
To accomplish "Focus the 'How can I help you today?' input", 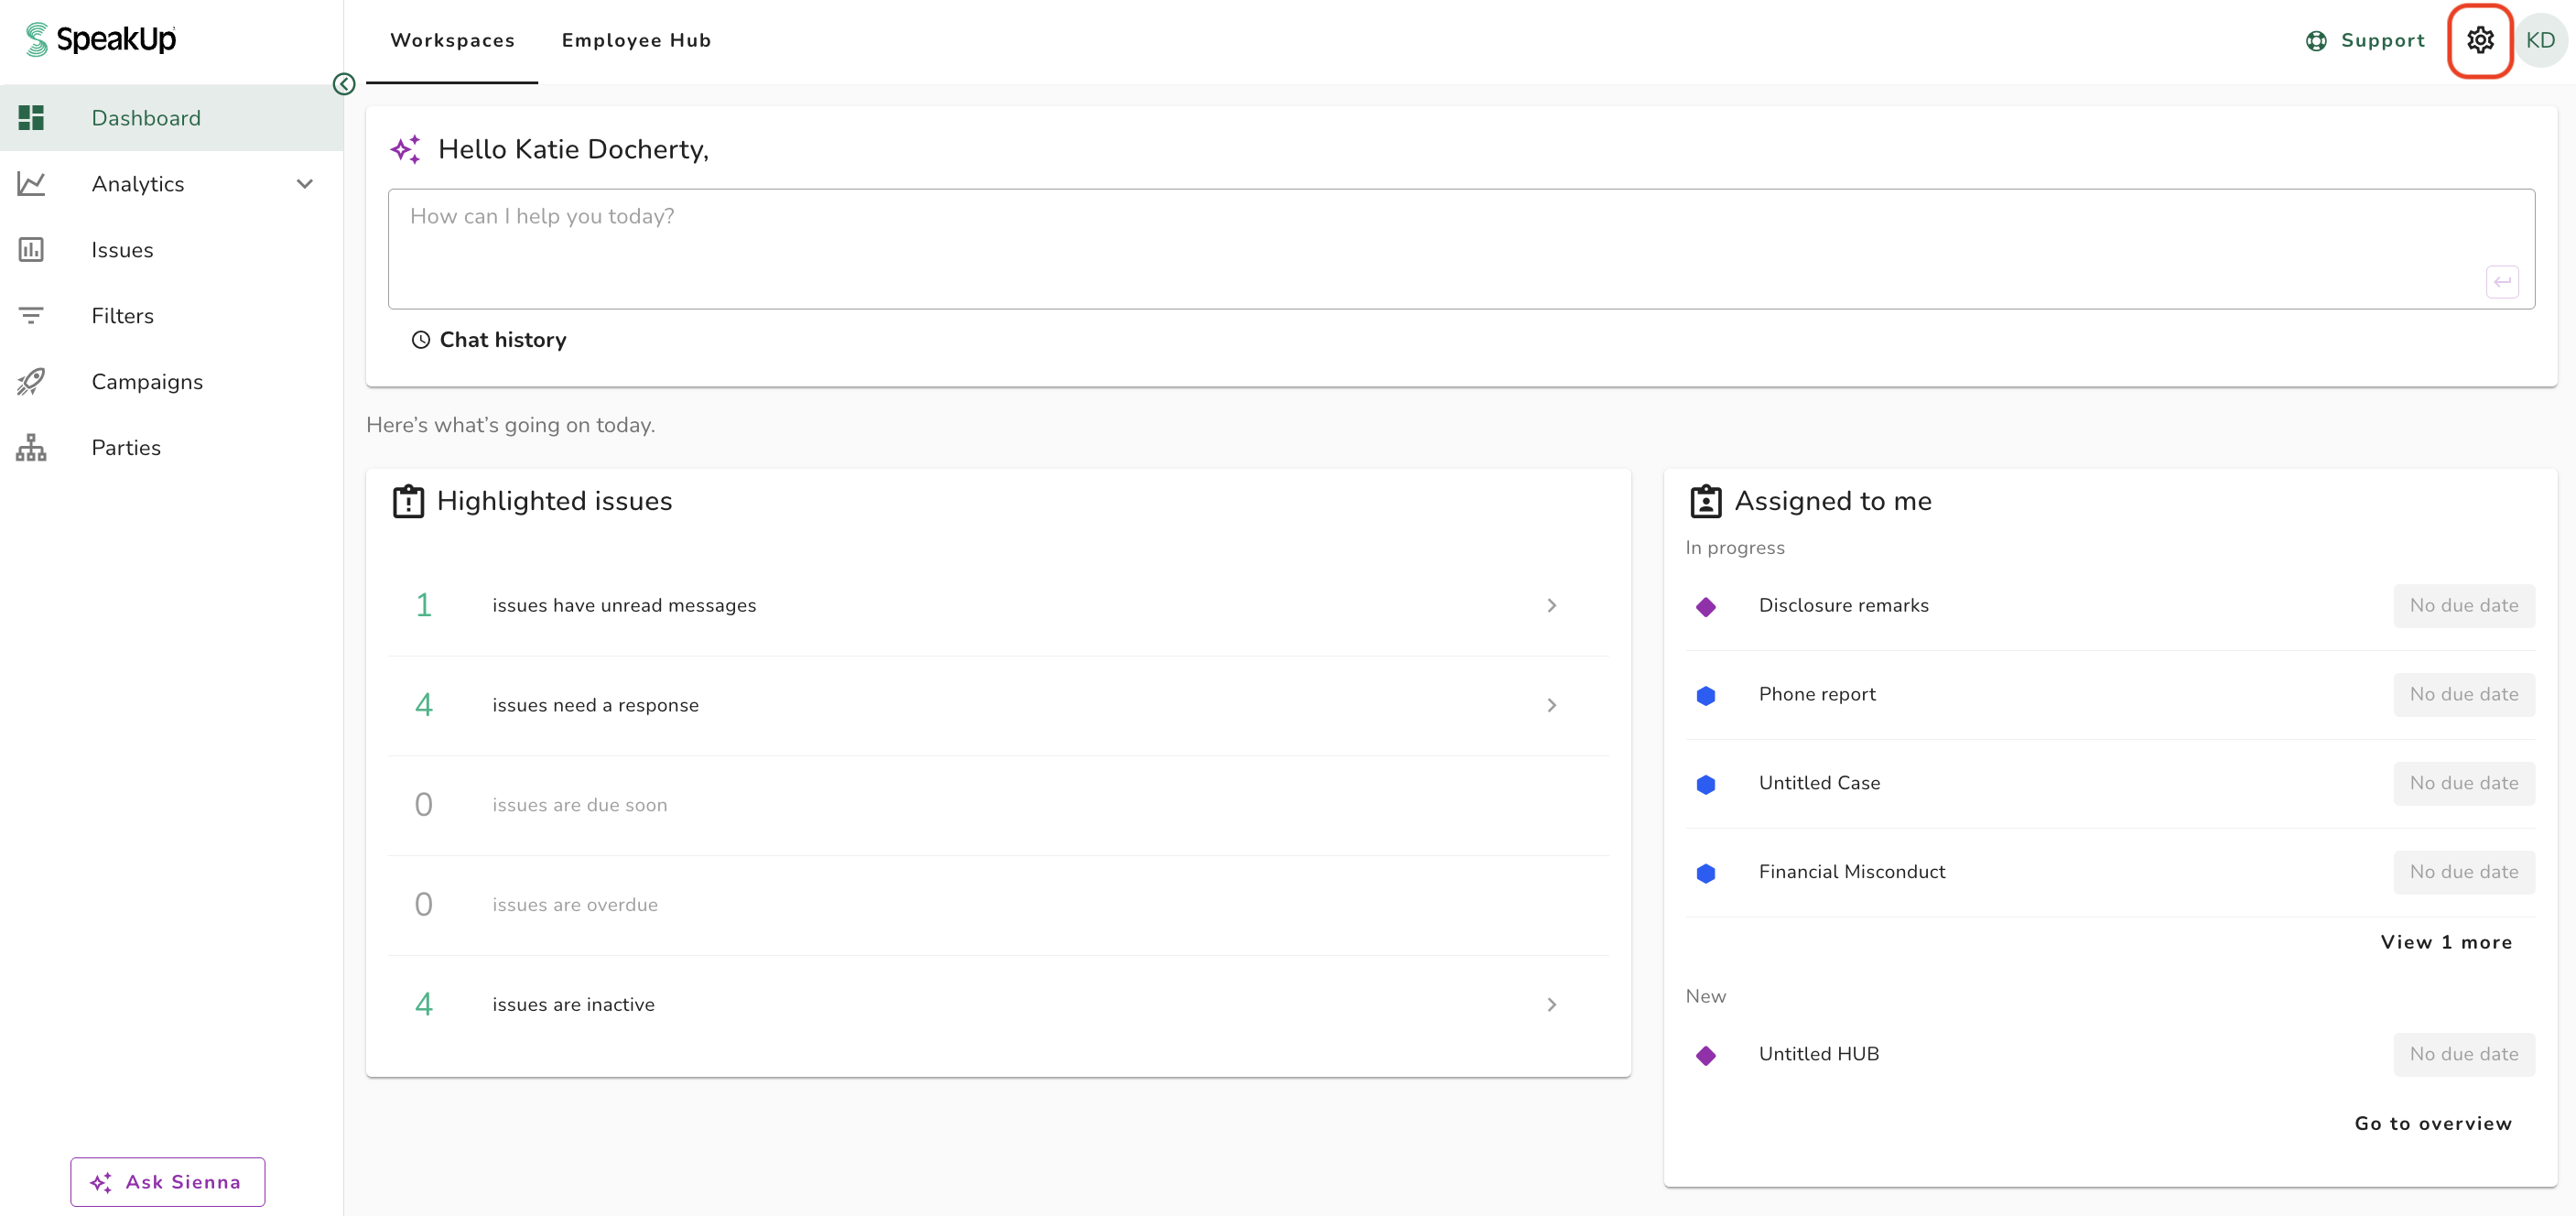I will [1461, 249].
